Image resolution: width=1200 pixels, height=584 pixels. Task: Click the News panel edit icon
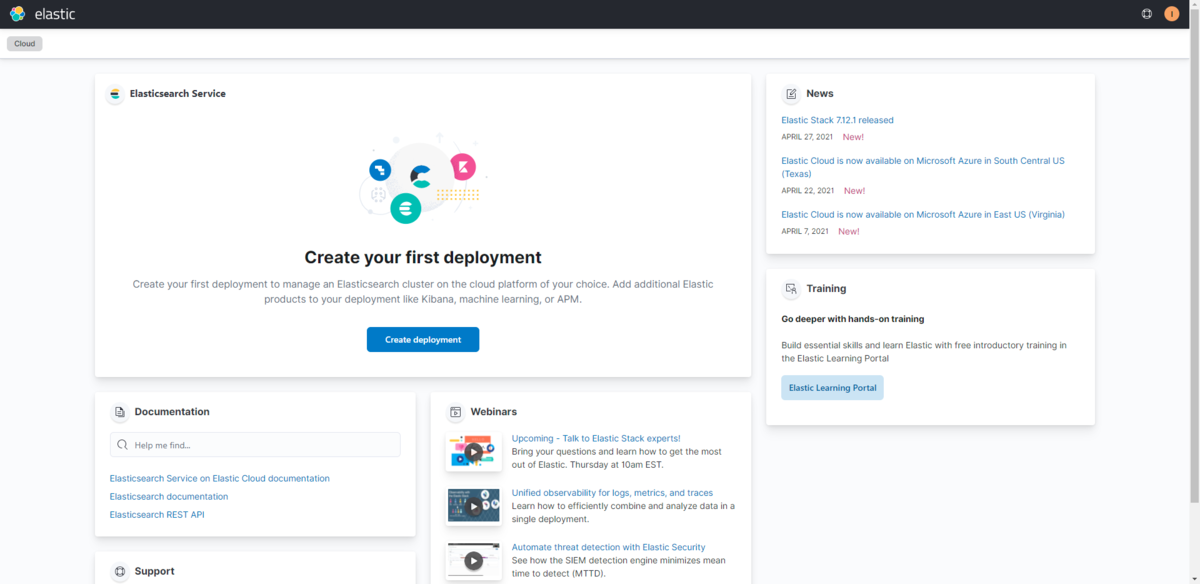pos(791,94)
